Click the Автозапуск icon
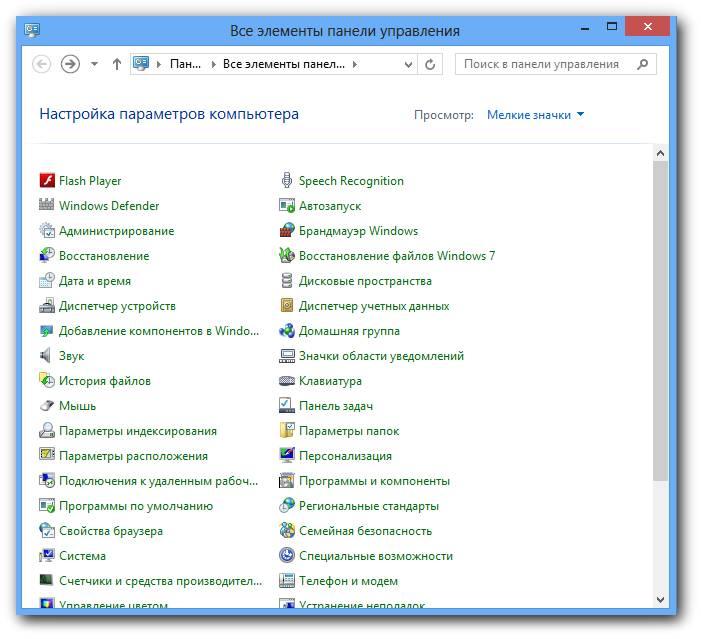Image resolution: width=701 pixels, height=639 pixels. click(x=287, y=205)
